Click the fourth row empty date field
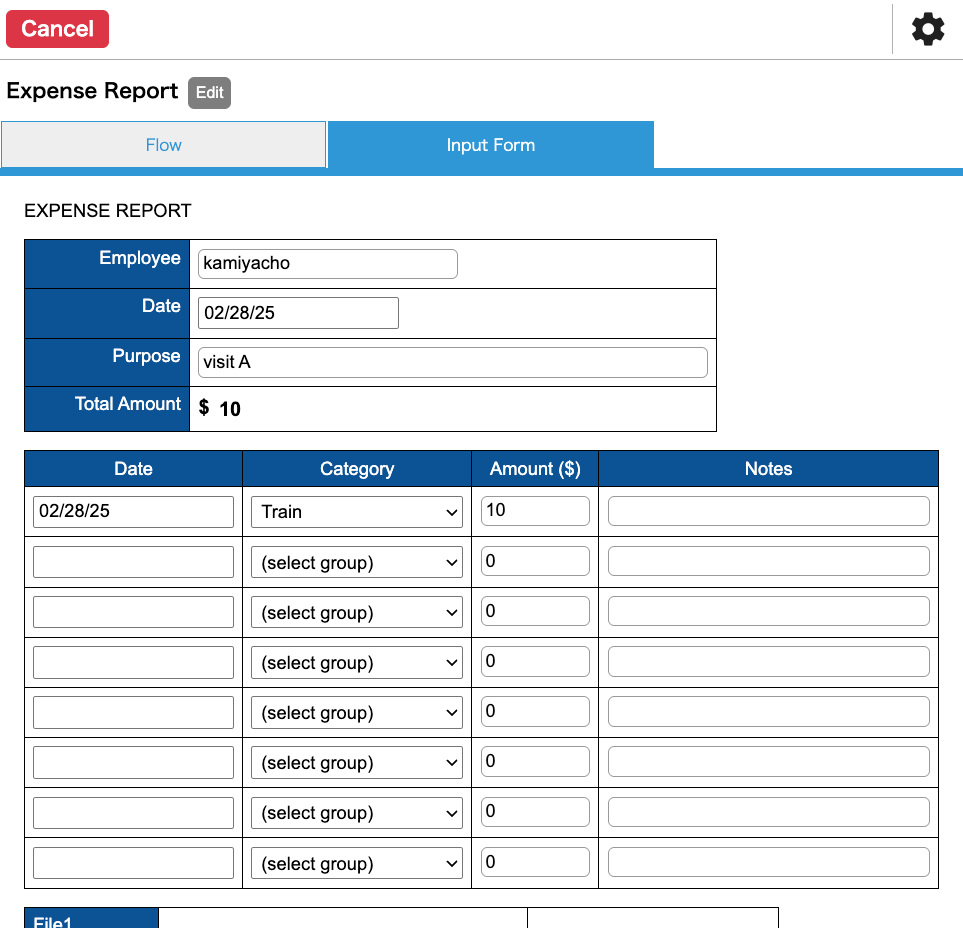This screenshot has width=963, height=928. [x=133, y=662]
